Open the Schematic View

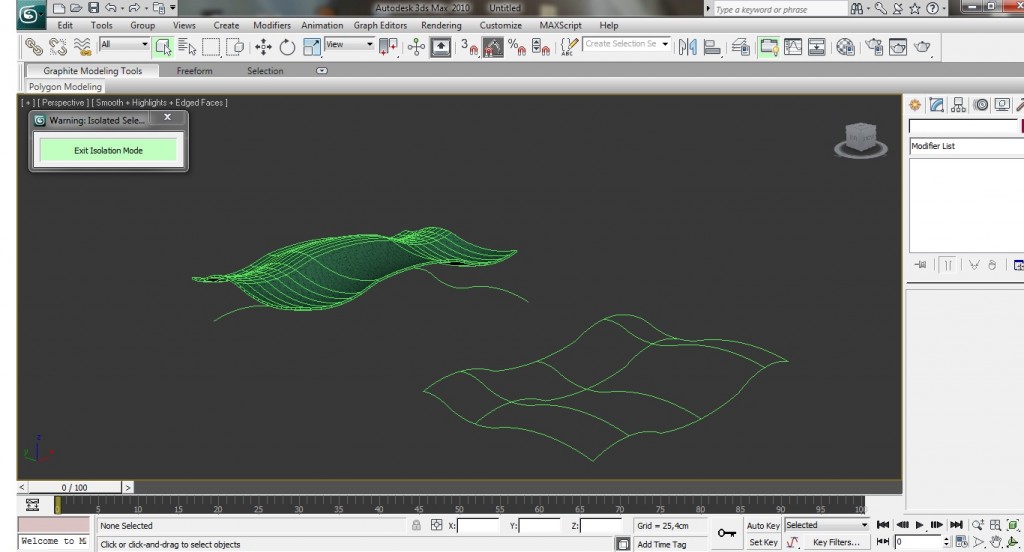(817, 47)
